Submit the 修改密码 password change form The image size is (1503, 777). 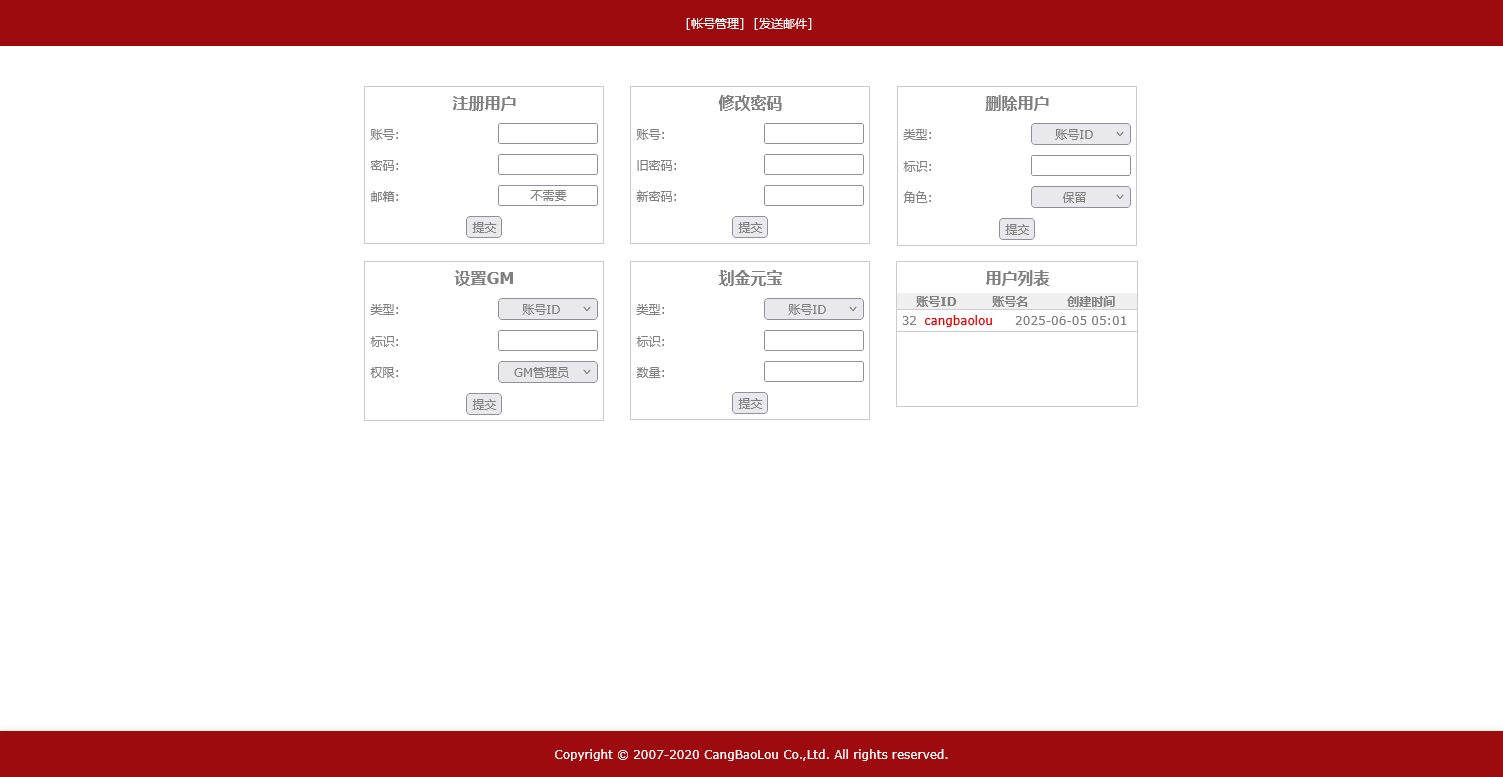[750, 227]
